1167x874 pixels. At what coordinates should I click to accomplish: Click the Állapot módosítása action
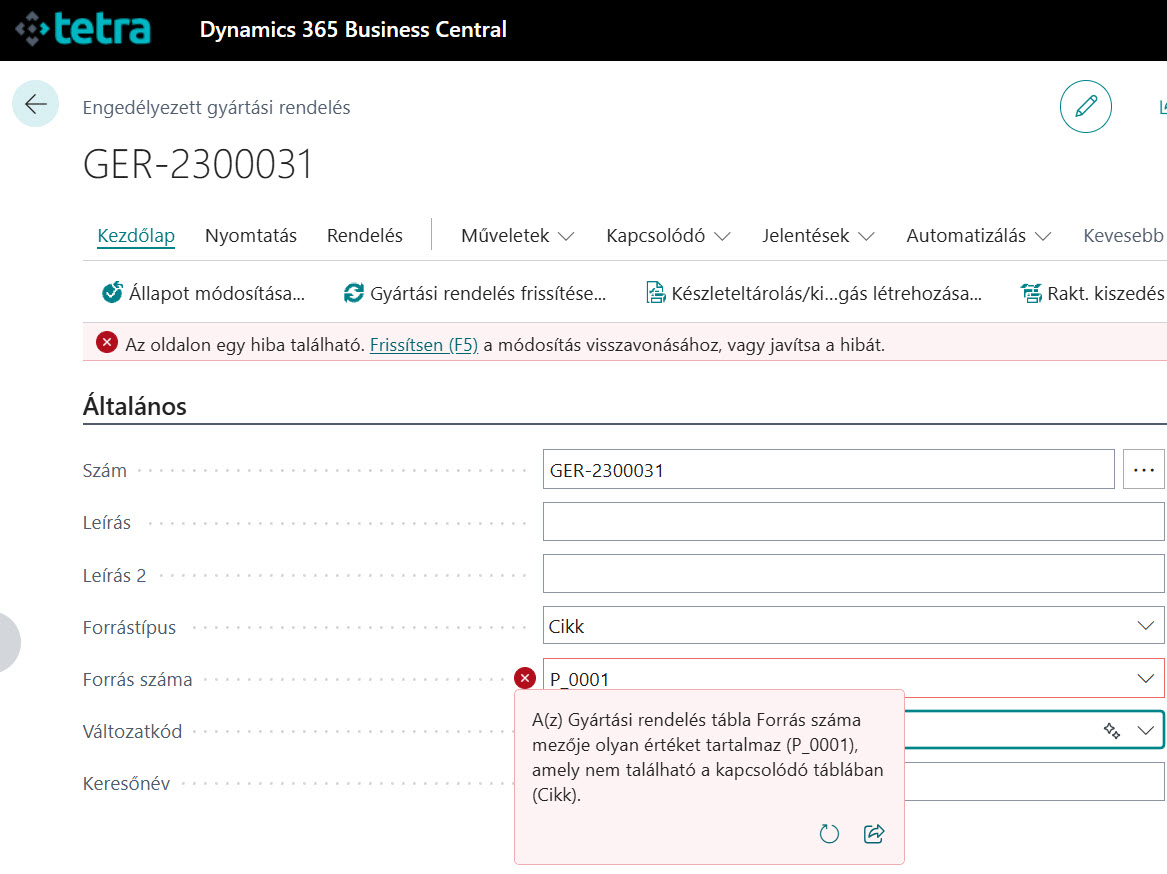[204, 293]
